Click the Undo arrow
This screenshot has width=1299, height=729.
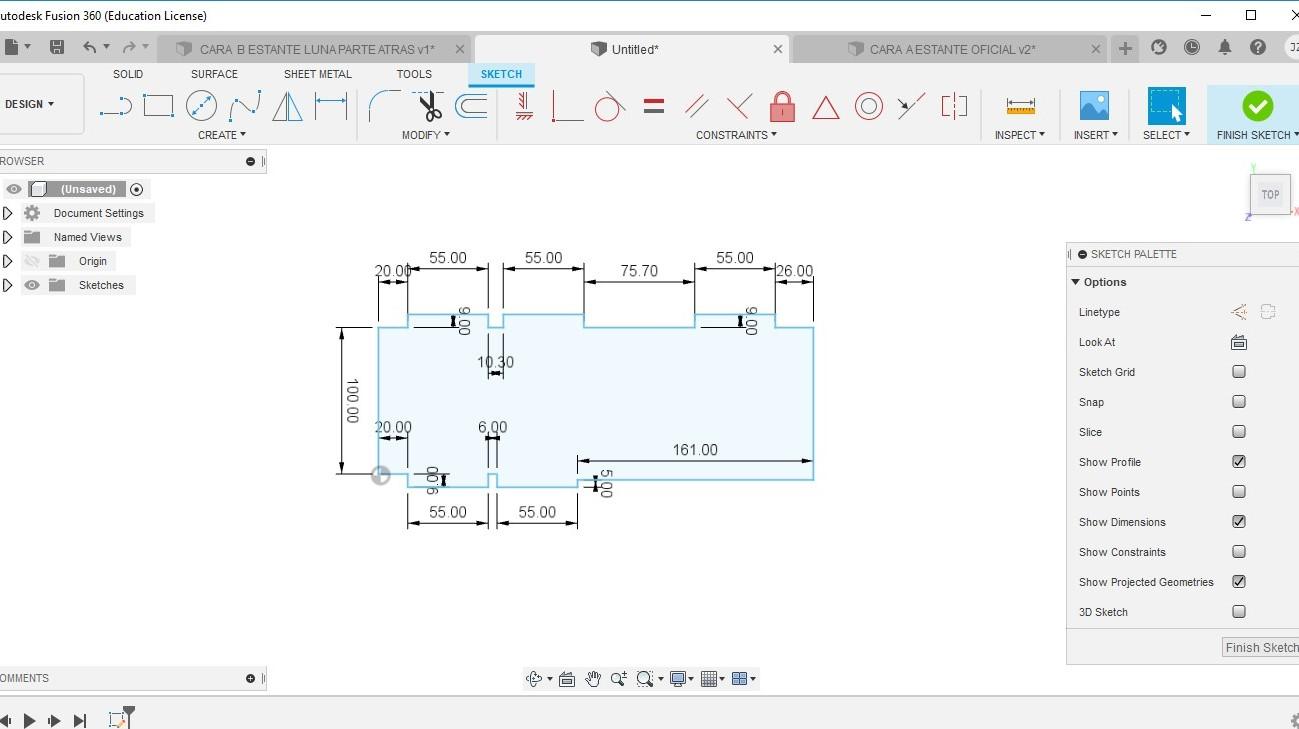pyautogui.click(x=90, y=47)
